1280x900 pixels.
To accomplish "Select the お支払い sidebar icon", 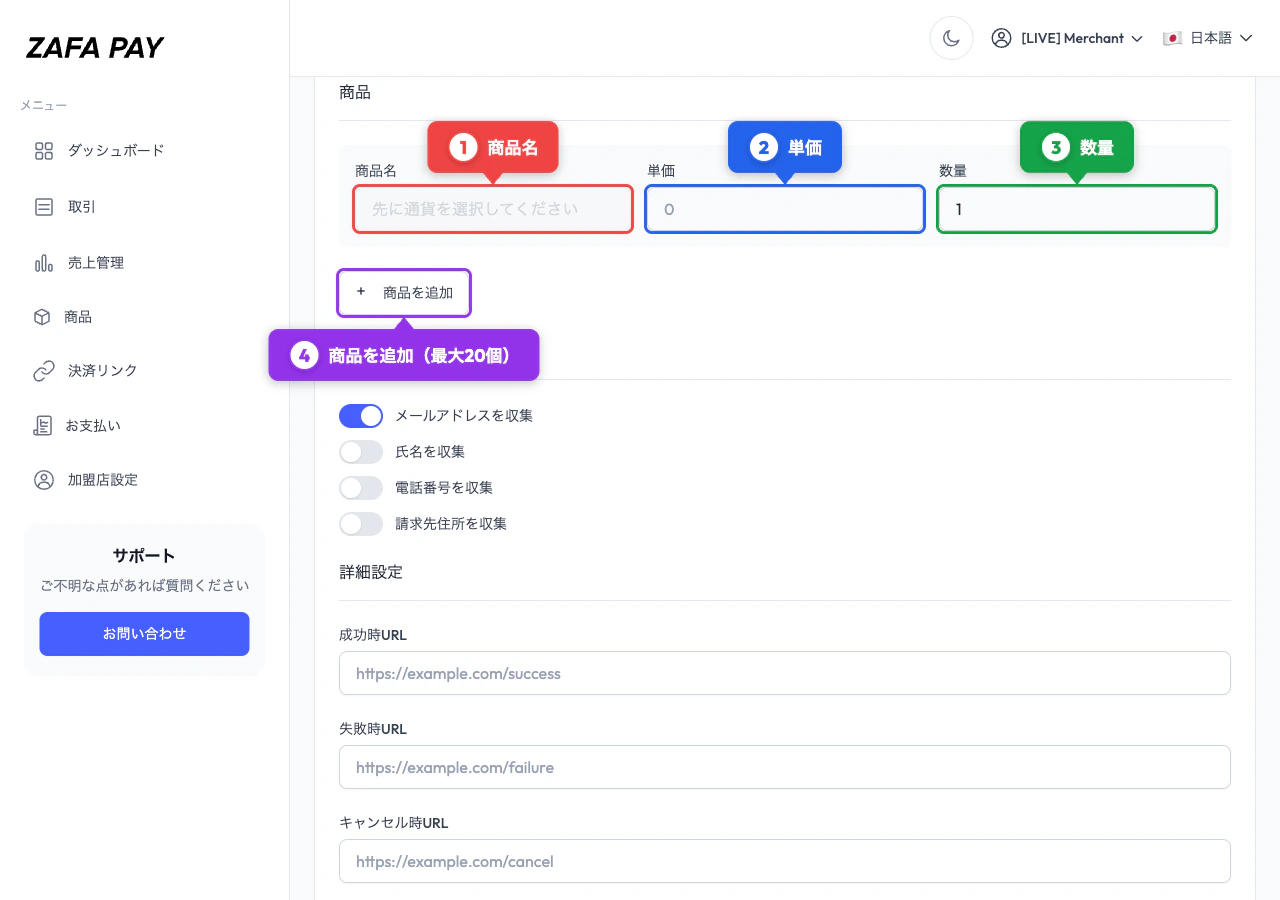I will [44, 425].
